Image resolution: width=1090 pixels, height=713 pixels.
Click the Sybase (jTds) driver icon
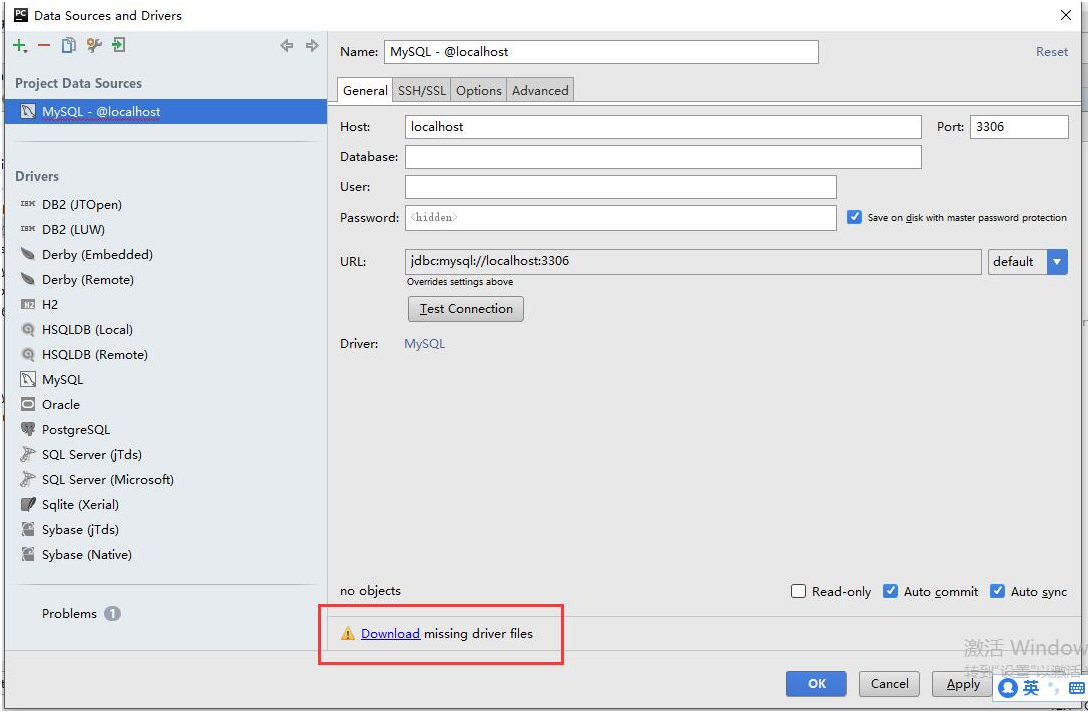point(28,530)
